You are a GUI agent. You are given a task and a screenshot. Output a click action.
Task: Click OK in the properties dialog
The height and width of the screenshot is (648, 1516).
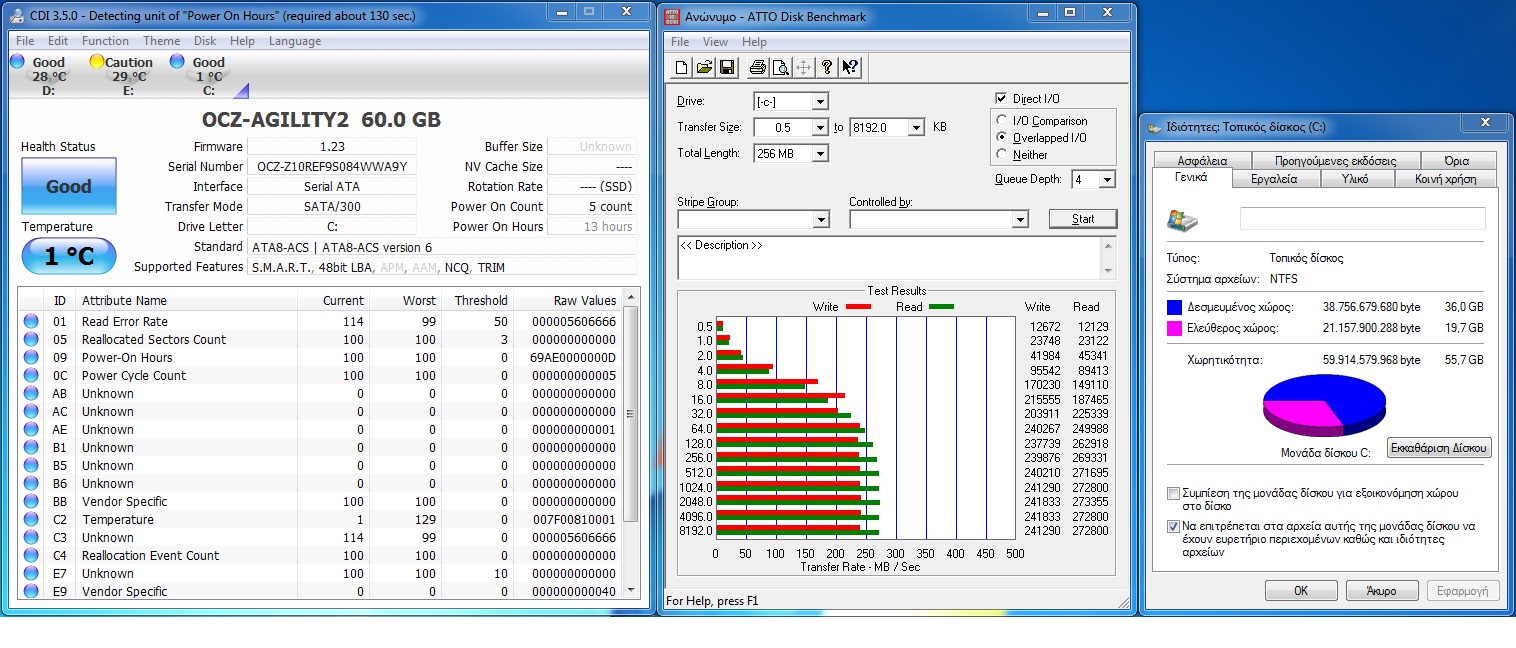(x=1301, y=590)
